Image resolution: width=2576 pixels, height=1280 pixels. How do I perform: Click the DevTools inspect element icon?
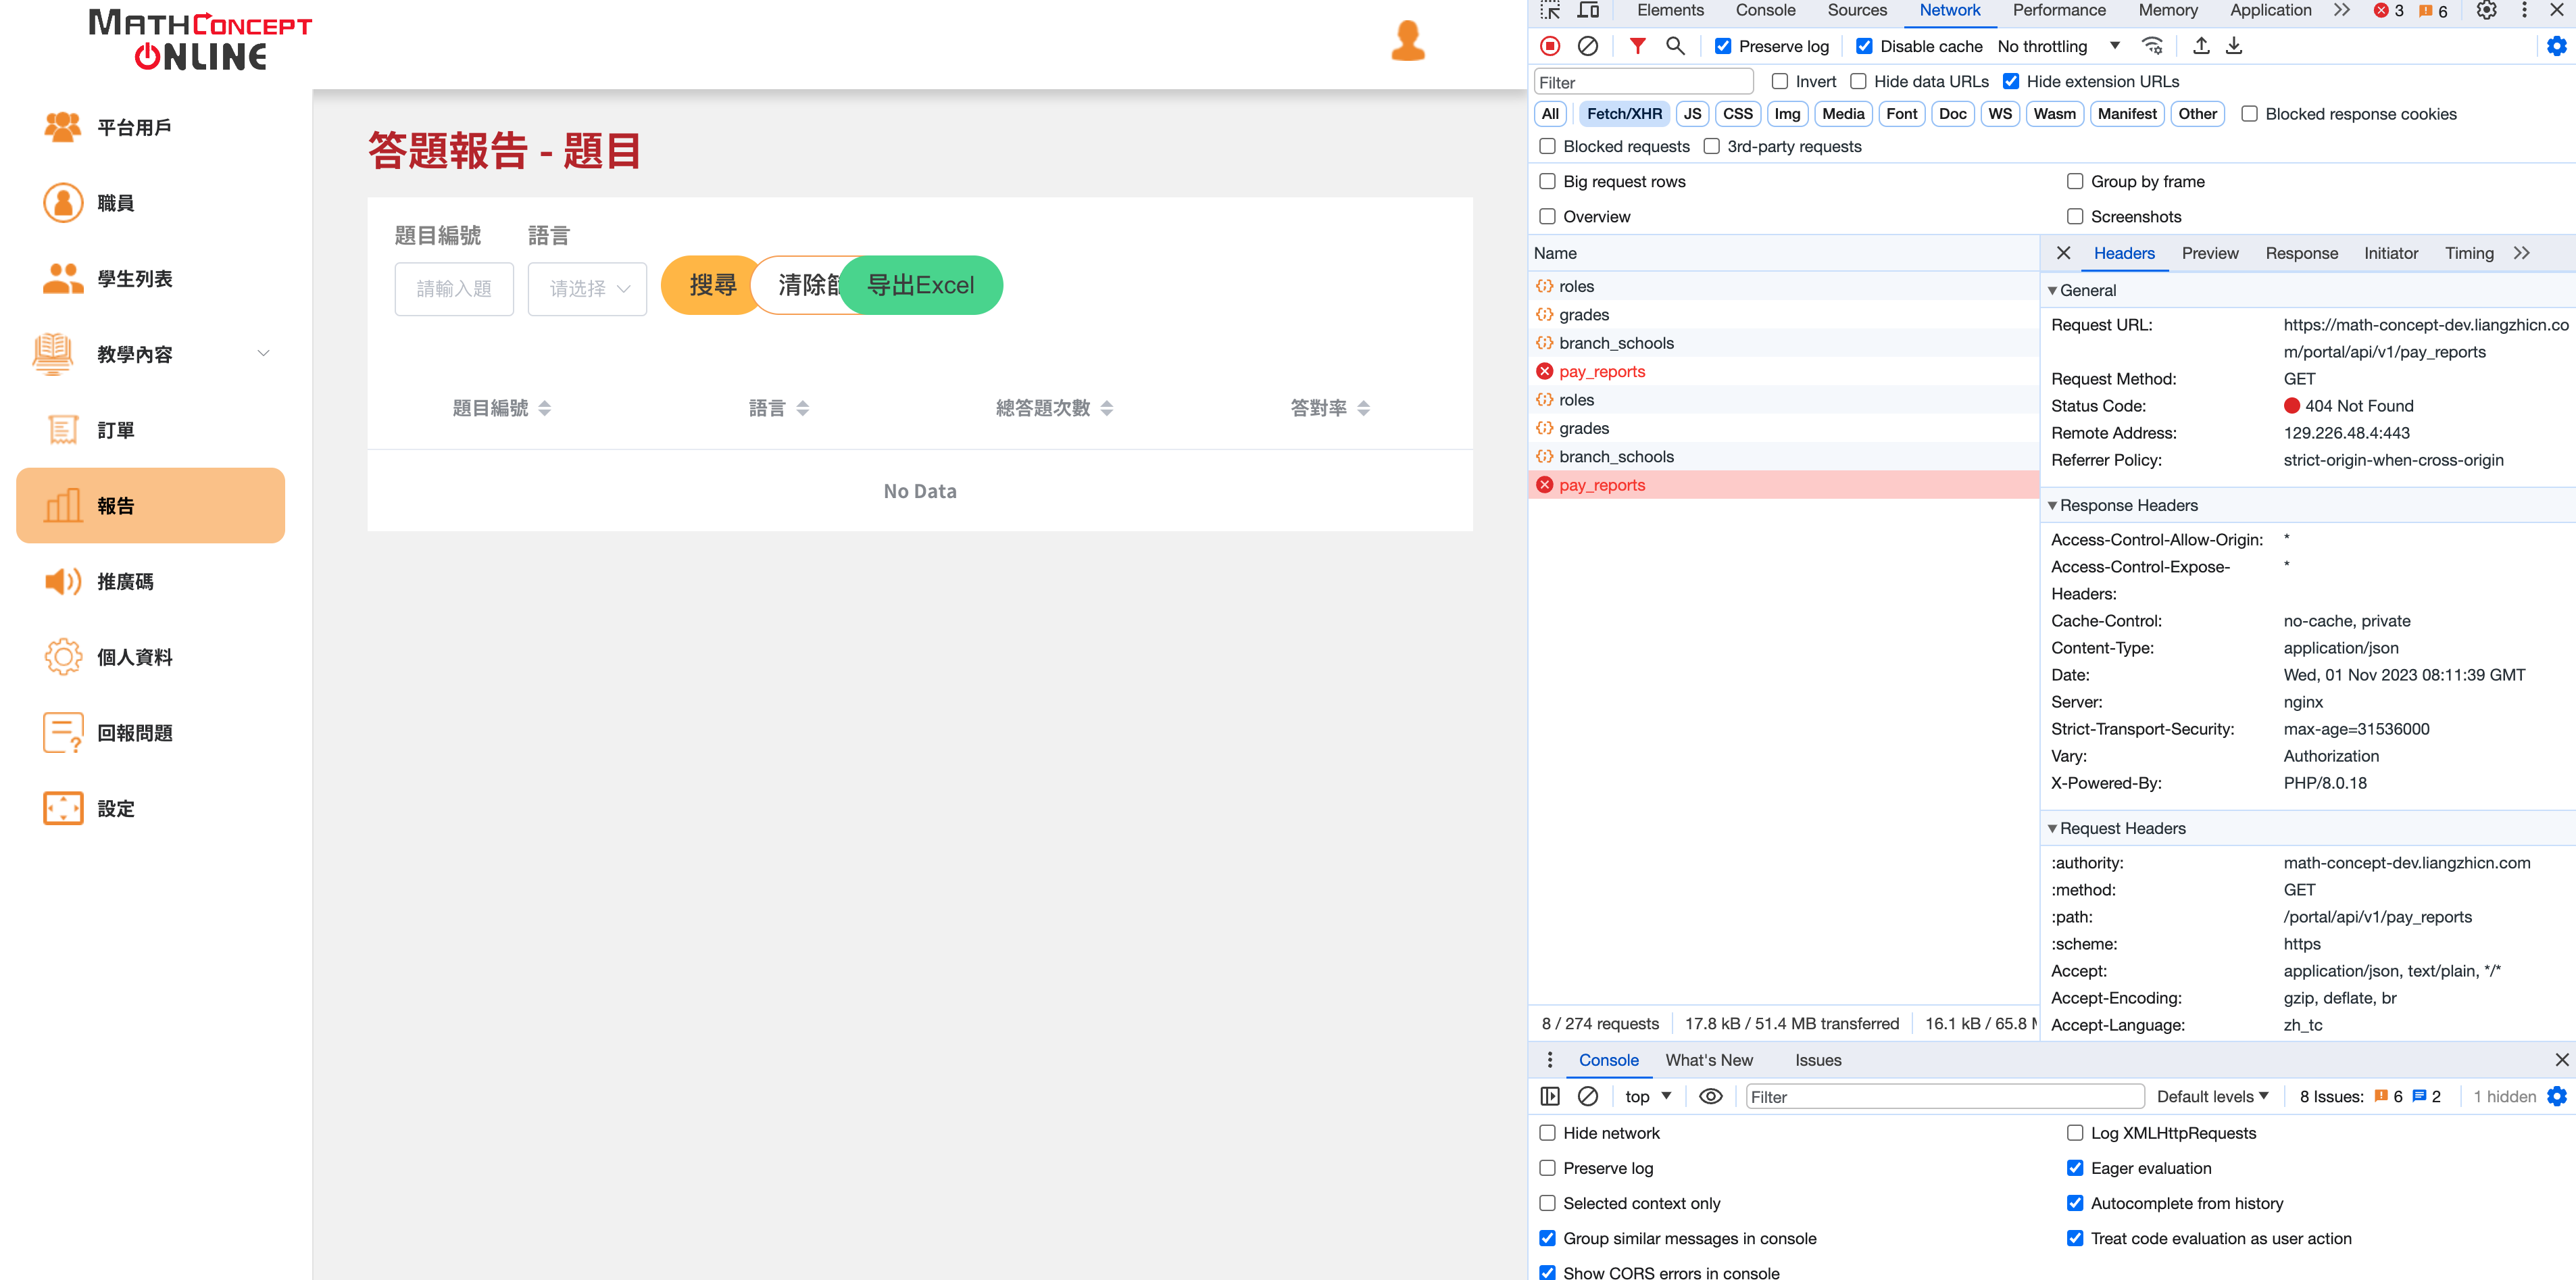1550,11
